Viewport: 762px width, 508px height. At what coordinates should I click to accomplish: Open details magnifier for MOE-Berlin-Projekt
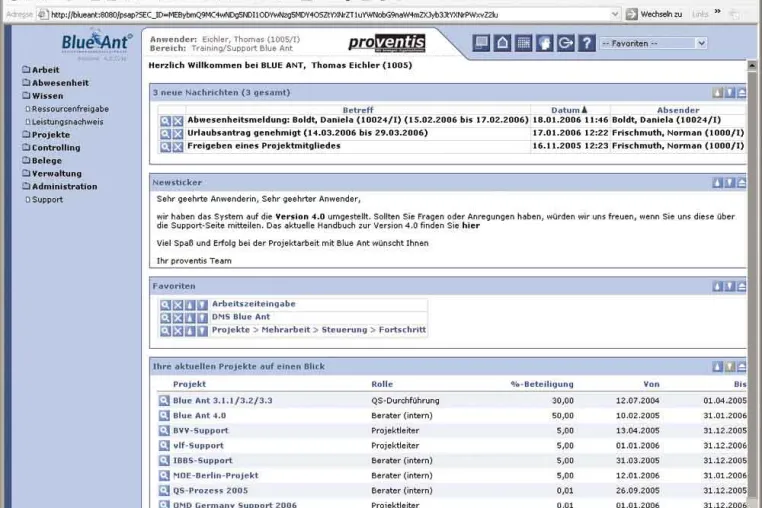(x=164, y=475)
